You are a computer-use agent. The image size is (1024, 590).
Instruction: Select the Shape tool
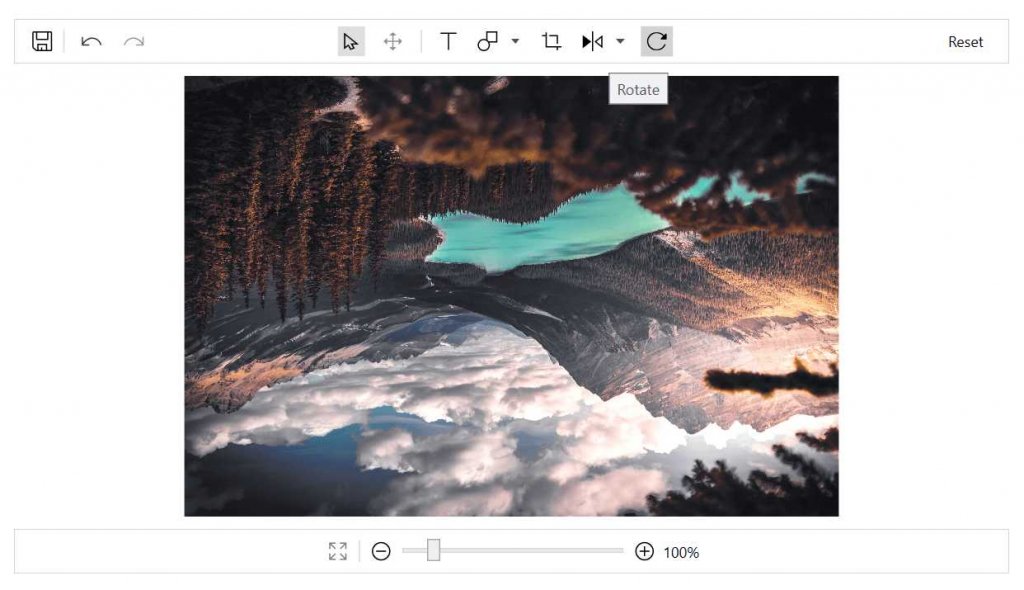[489, 41]
